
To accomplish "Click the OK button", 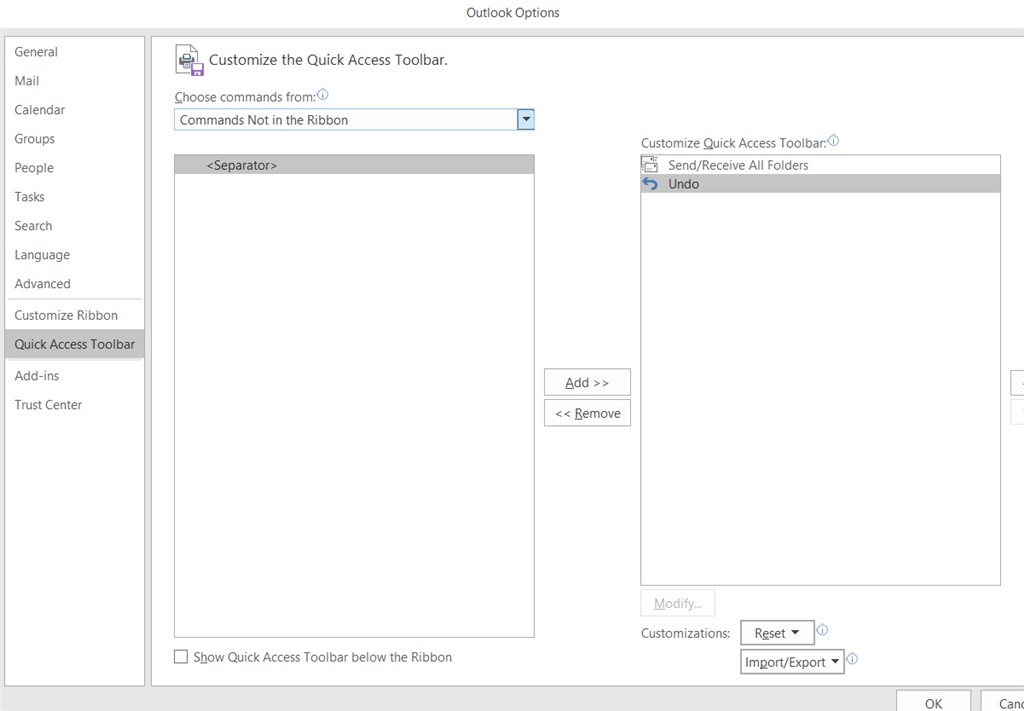I will [x=933, y=702].
